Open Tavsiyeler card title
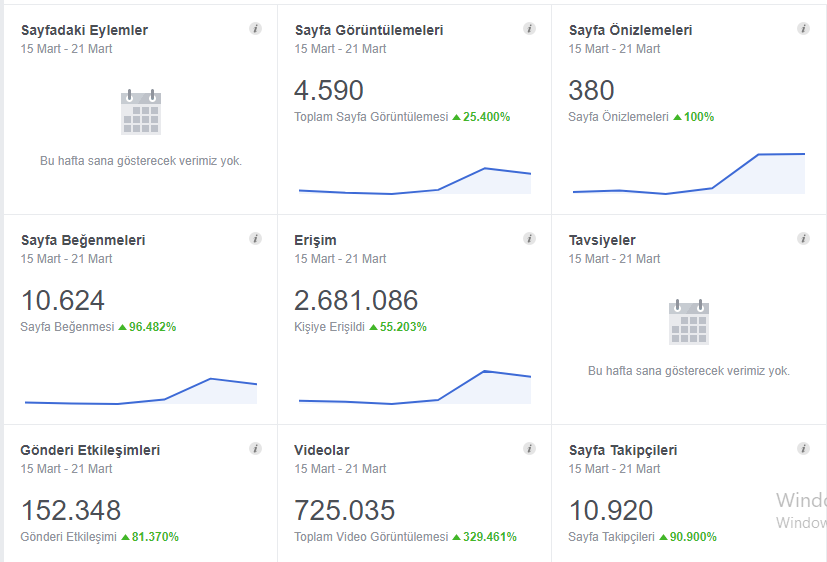The height and width of the screenshot is (562, 827). coord(602,240)
